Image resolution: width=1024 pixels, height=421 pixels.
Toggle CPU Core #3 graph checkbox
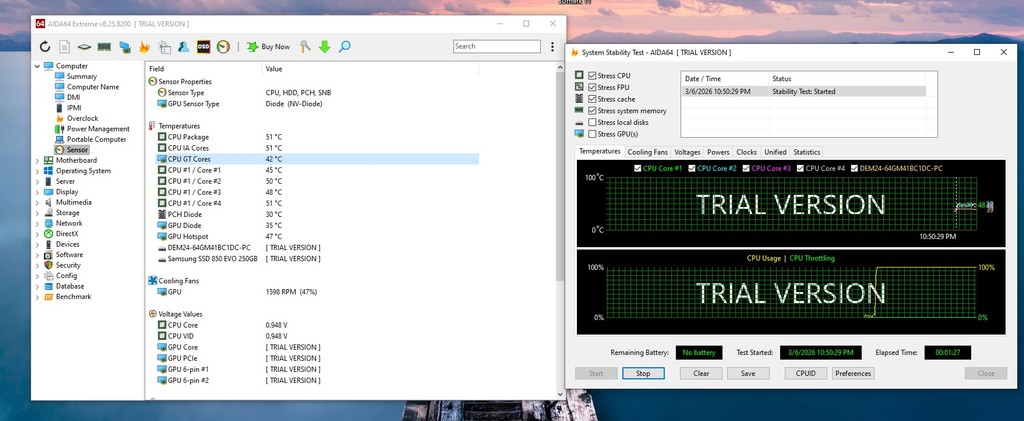[745, 168]
